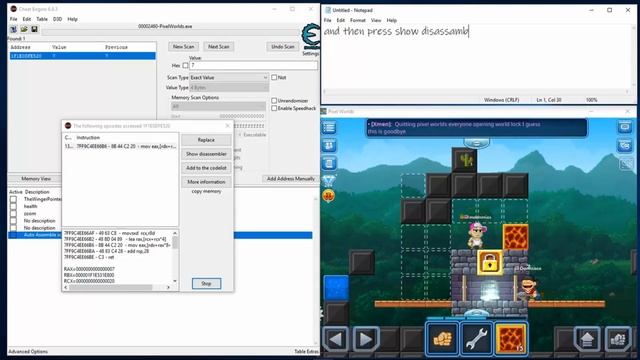Select the found address row in results
Image resolution: width=640 pixels, height=360 pixels.
82,56
